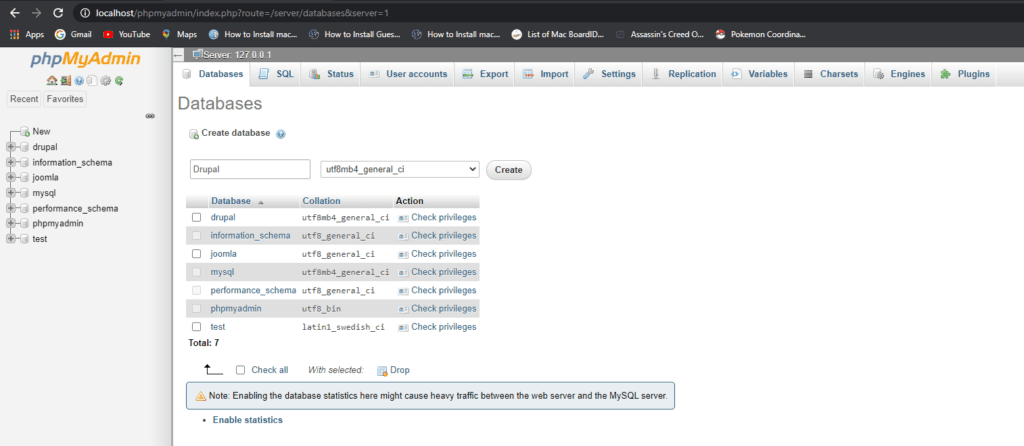Click the Recent button in sidebar
The image size is (1024, 446).
(24, 99)
